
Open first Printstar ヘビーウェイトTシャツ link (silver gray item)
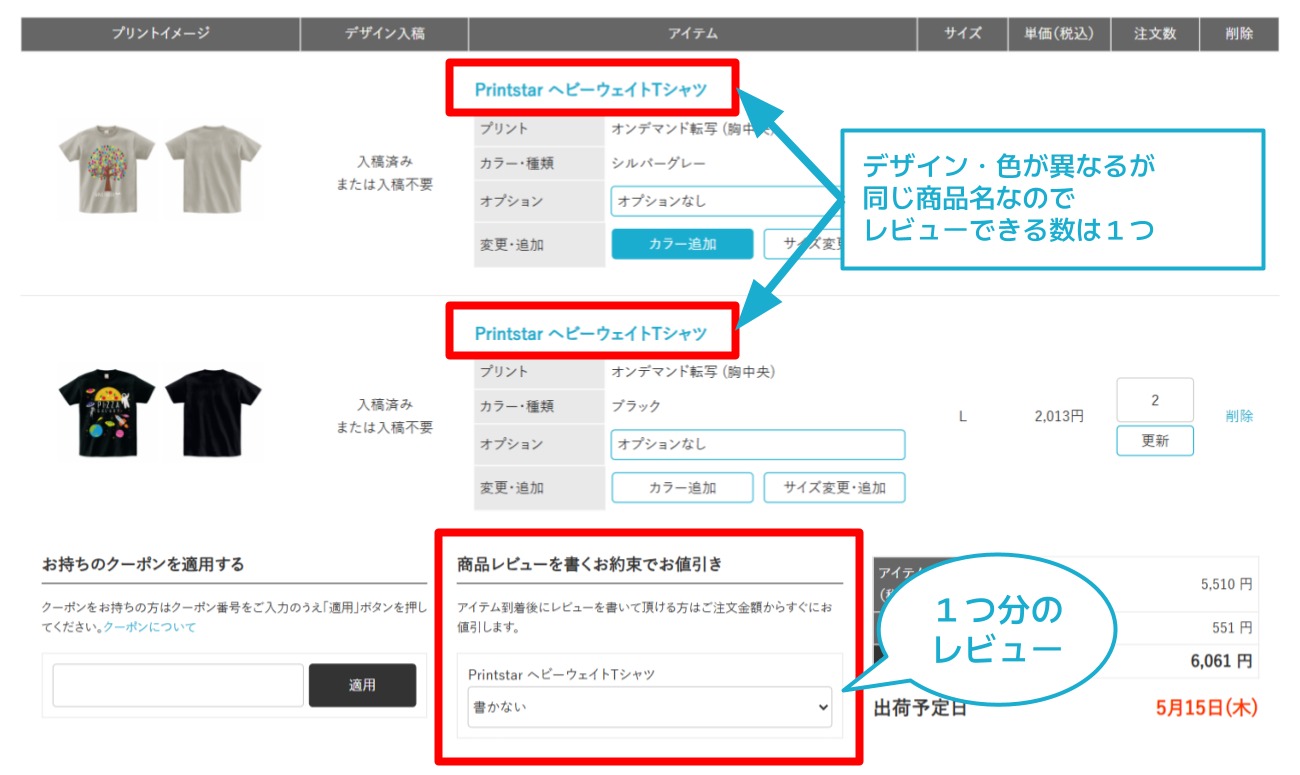(590, 89)
